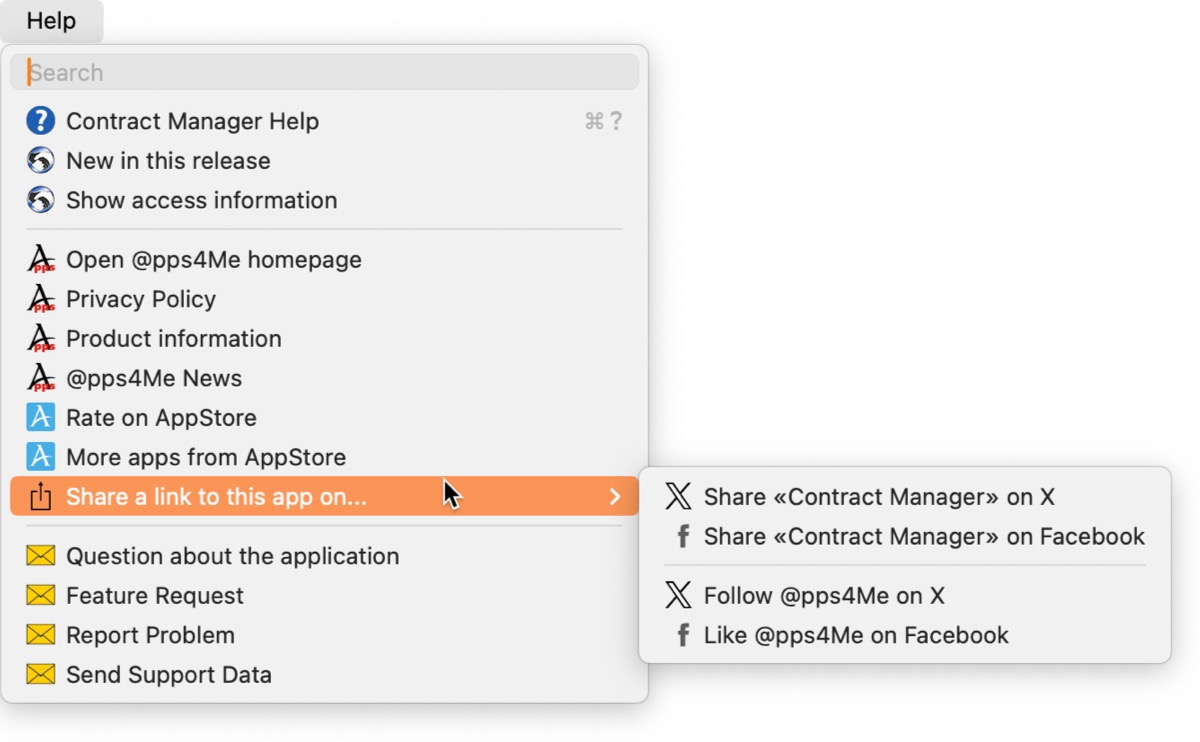Click App Store icon beside Rate on AppStore
Image resolution: width=1200 pixels, height=742 pixels.
[40, 418]
